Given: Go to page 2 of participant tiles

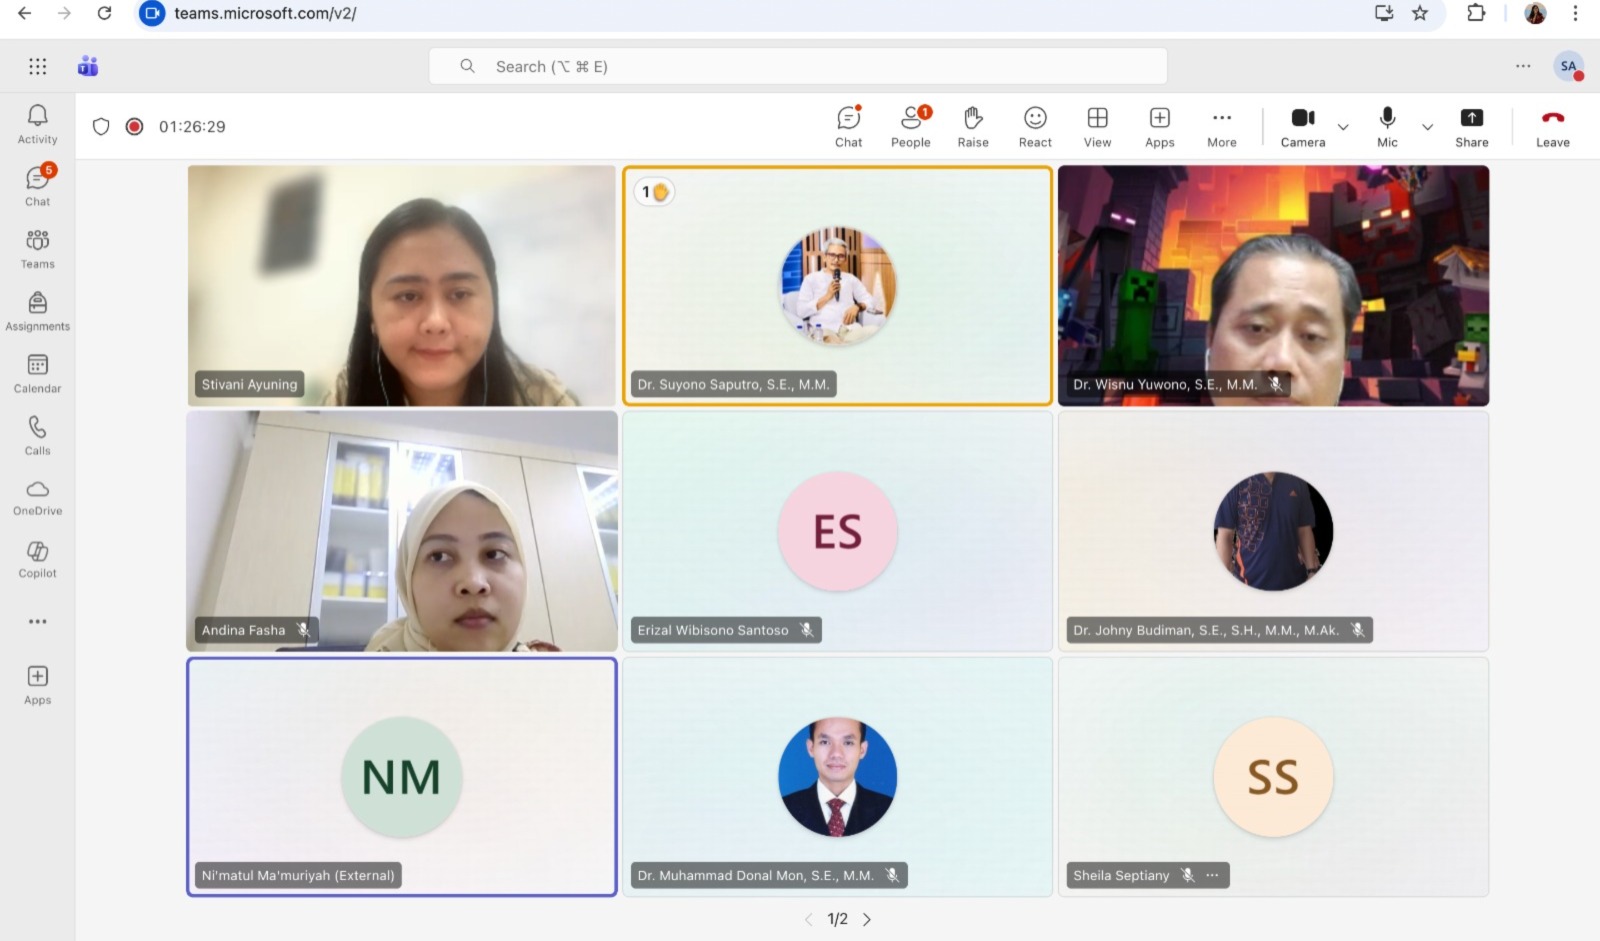Looking at the screenshot, I should pyautogui.click(x=867, y=918).
